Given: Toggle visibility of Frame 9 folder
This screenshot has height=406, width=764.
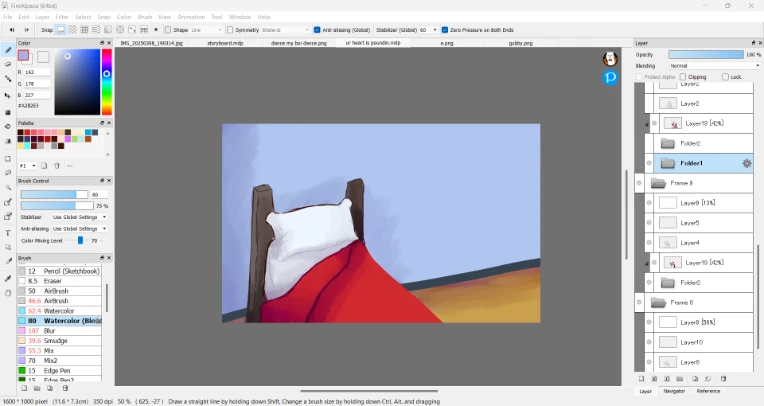Looking at the screenshot, I should (x=639, y=183).
